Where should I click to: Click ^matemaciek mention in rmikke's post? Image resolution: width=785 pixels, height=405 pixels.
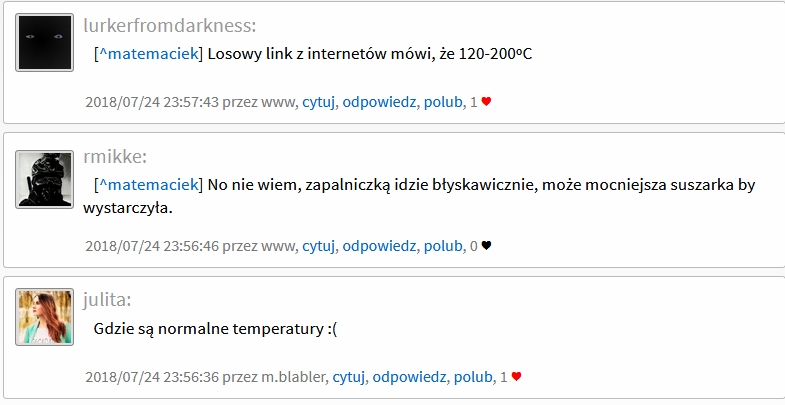[148, 185]
